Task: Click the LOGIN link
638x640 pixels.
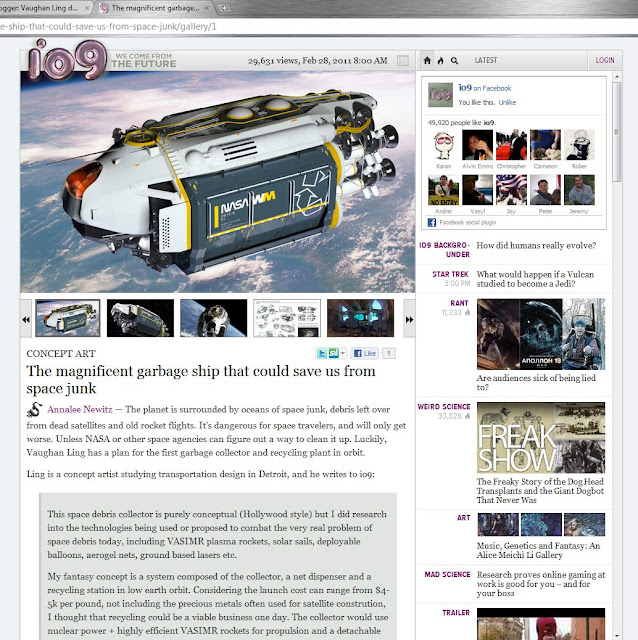Action: [x=605, y=60]
